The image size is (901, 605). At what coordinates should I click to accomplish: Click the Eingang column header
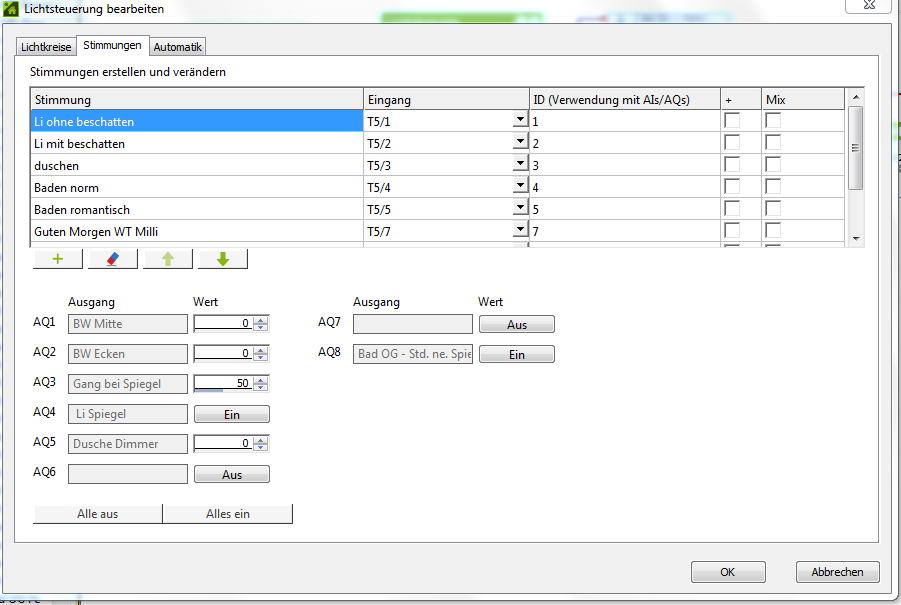[446, 99]
